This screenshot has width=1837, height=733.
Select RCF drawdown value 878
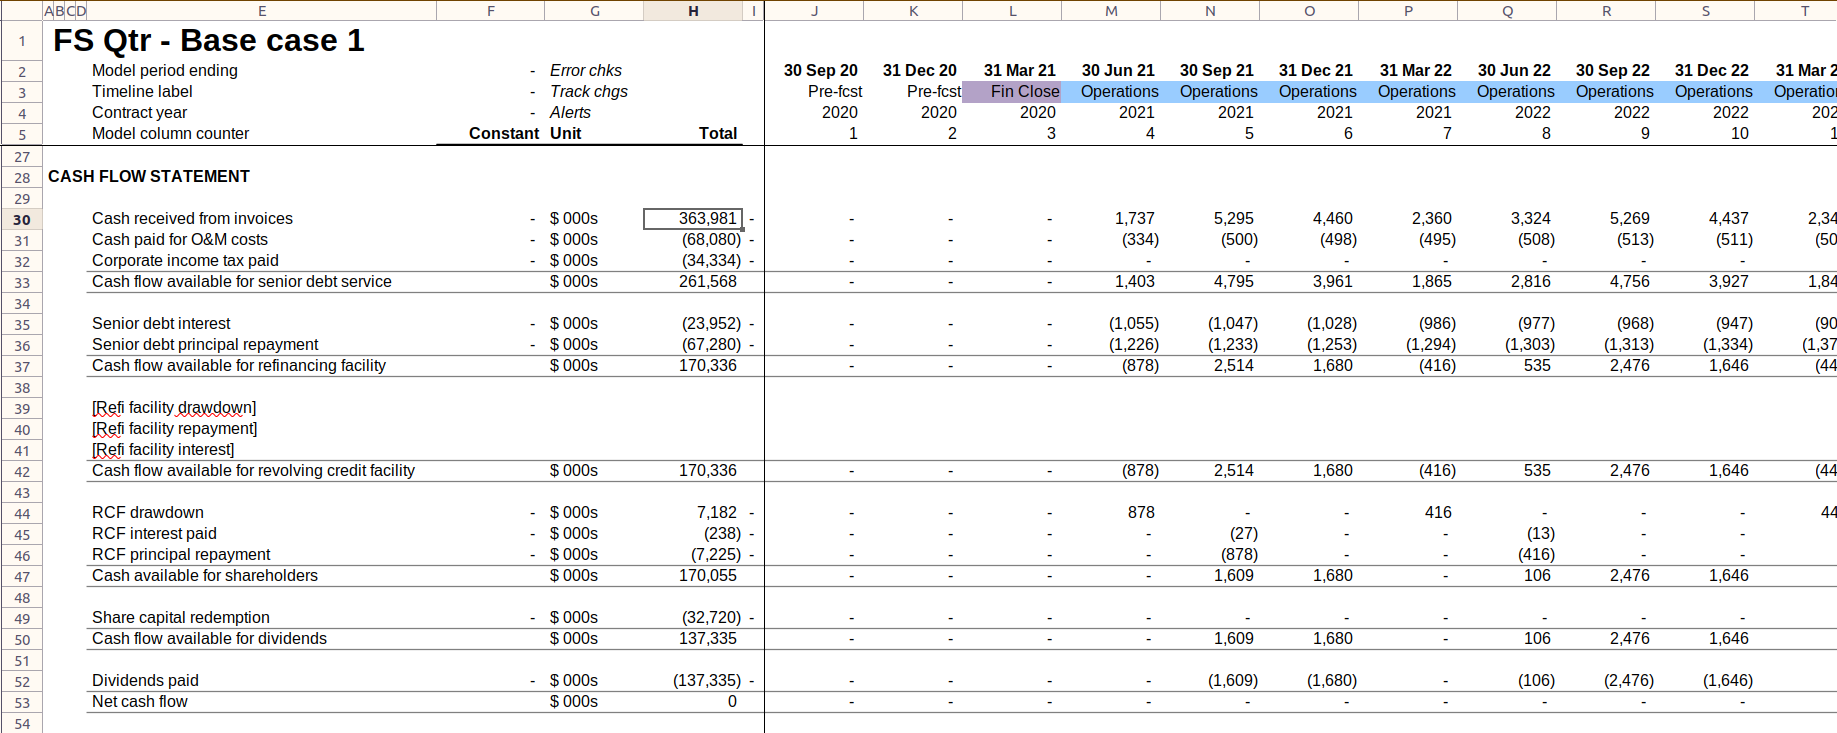tap(1141, 513)
